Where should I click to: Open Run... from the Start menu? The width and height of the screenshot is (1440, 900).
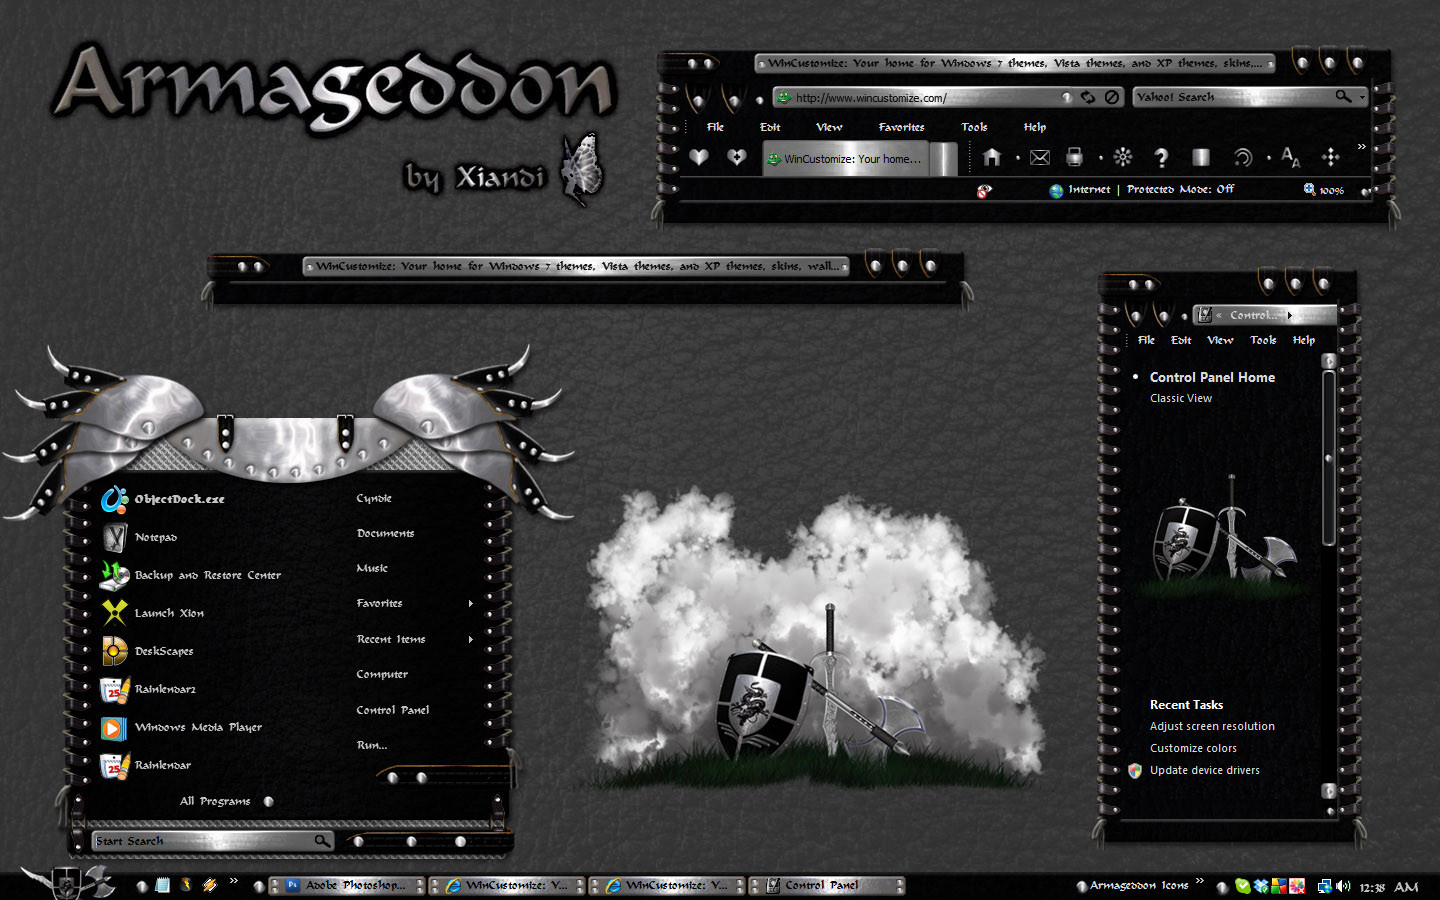pos(372,745)
